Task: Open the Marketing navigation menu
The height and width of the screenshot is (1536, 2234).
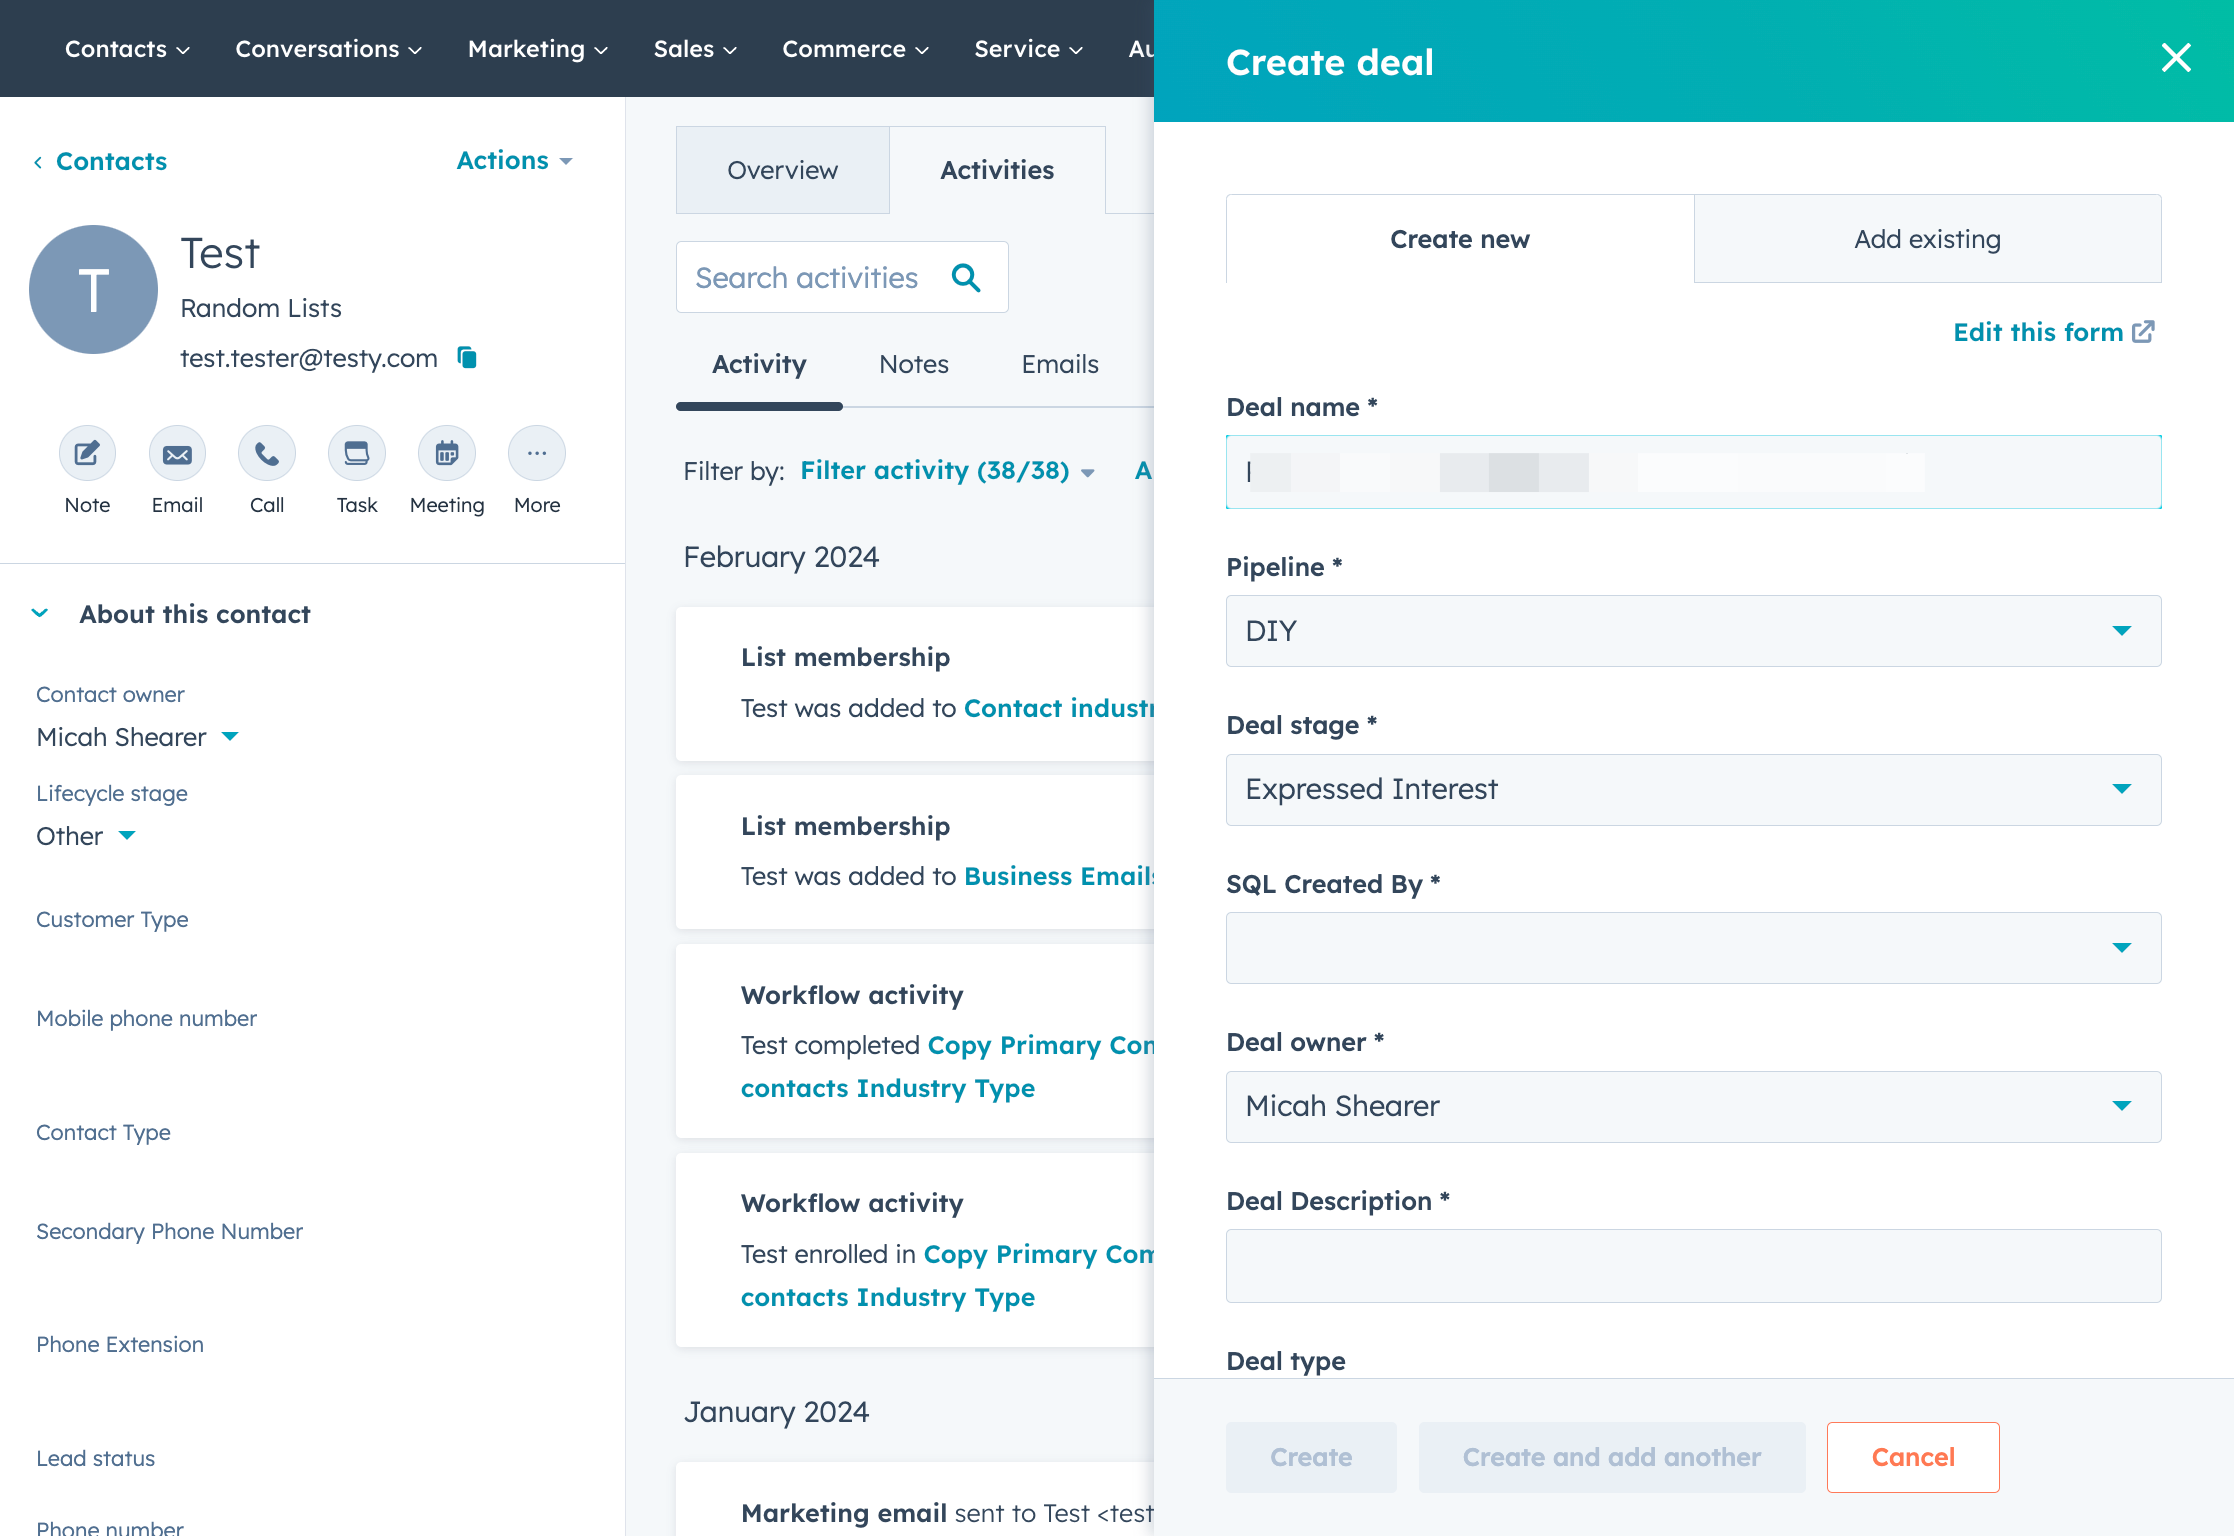Action: 538,49
